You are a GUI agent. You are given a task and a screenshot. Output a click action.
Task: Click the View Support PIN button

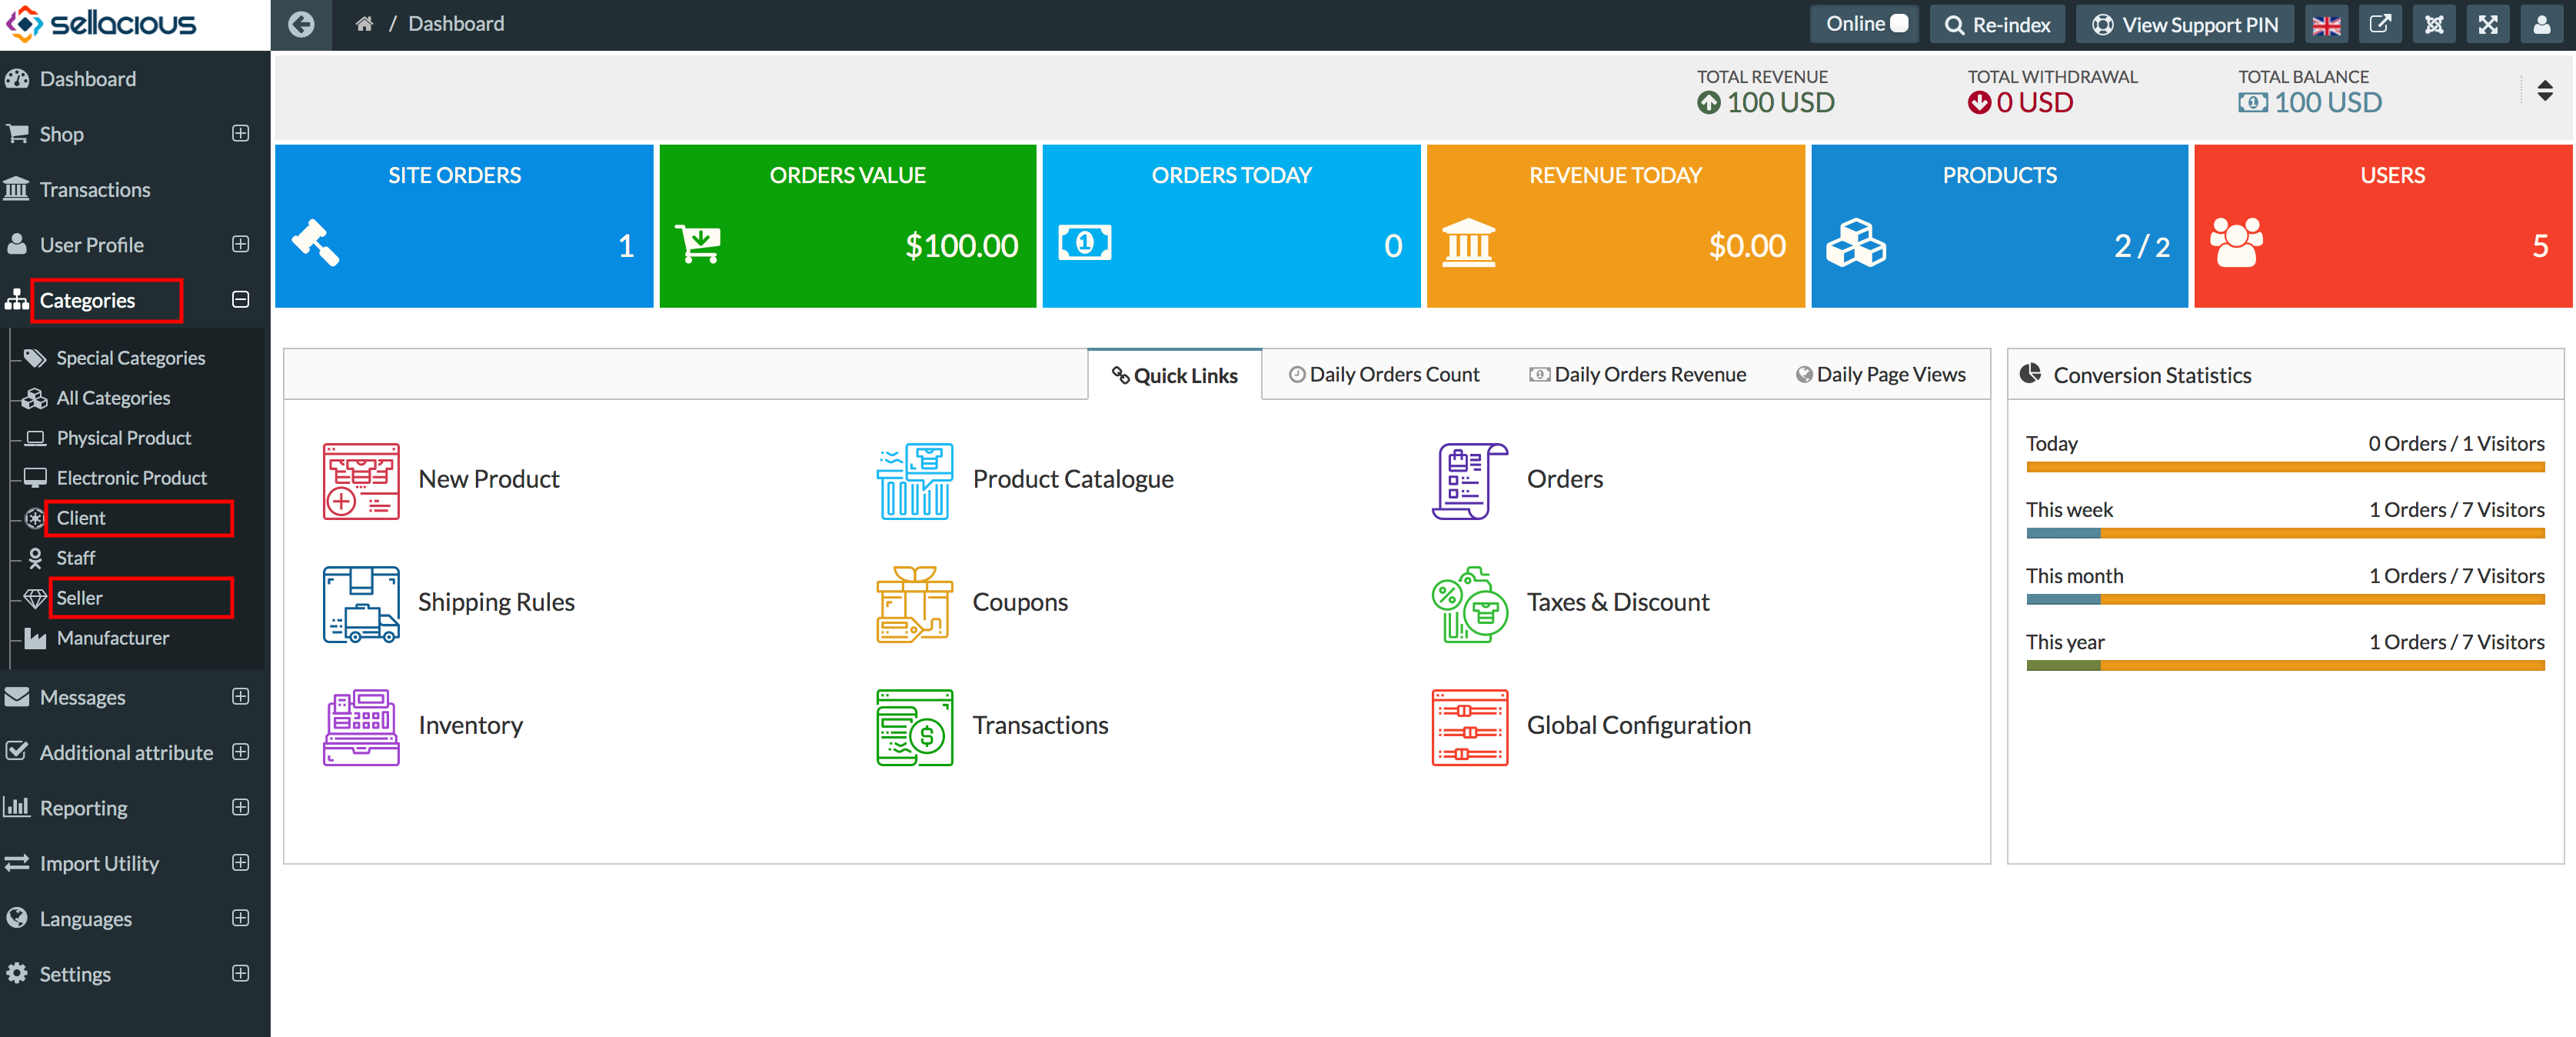click(x=2185, y=25)
